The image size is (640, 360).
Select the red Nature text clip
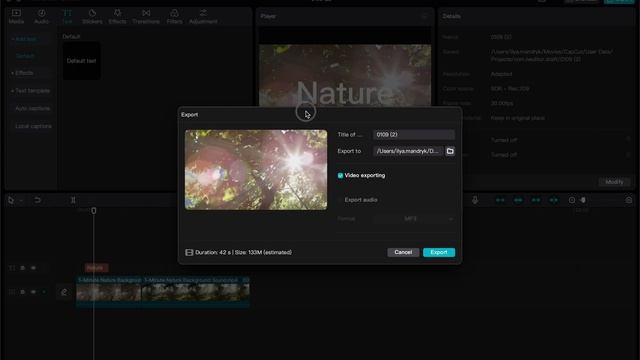click(96, 268)
